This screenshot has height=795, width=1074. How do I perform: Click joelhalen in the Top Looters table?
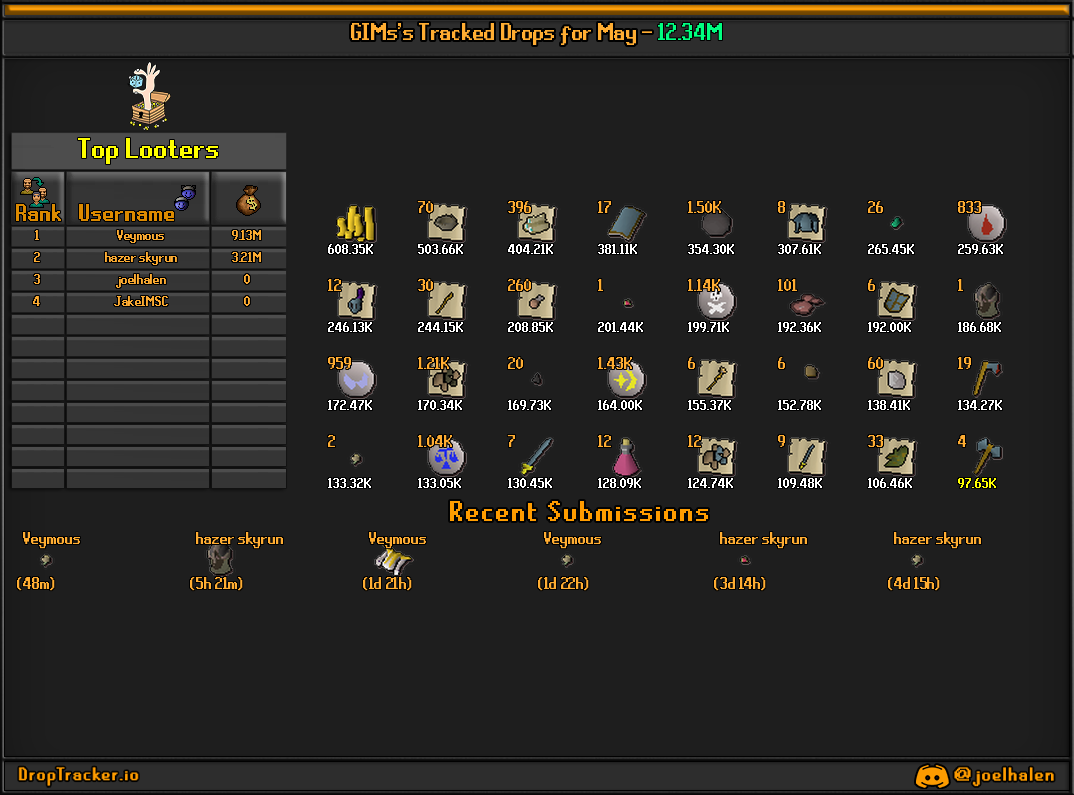[x=141, y=279]
